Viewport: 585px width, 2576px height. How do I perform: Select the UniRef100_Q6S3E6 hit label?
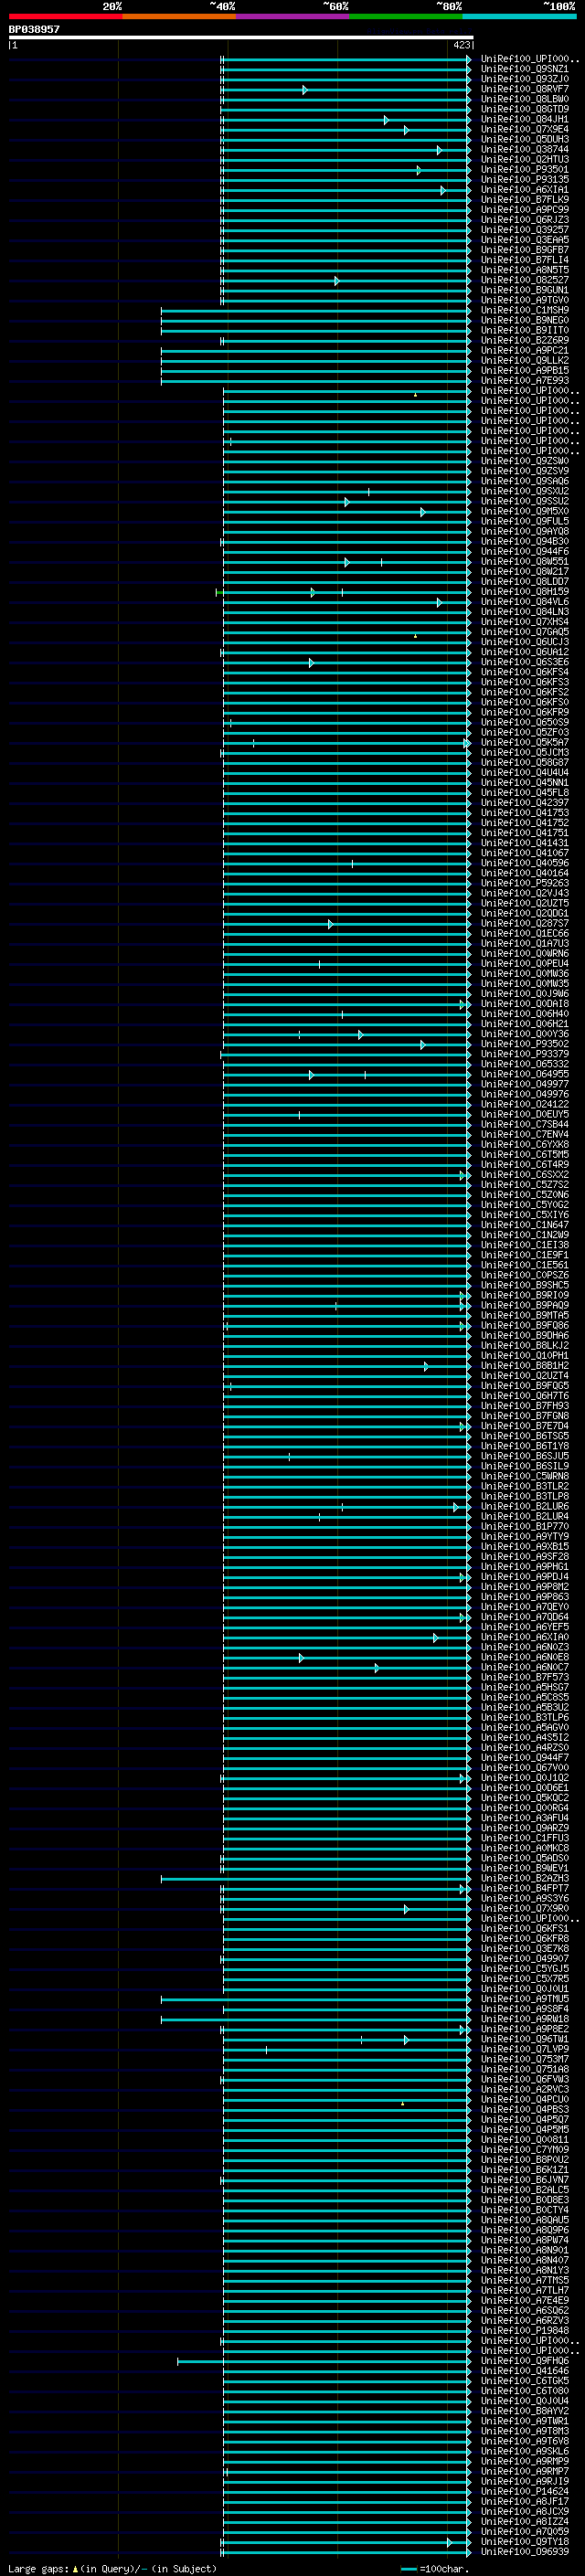pos(525,662)
